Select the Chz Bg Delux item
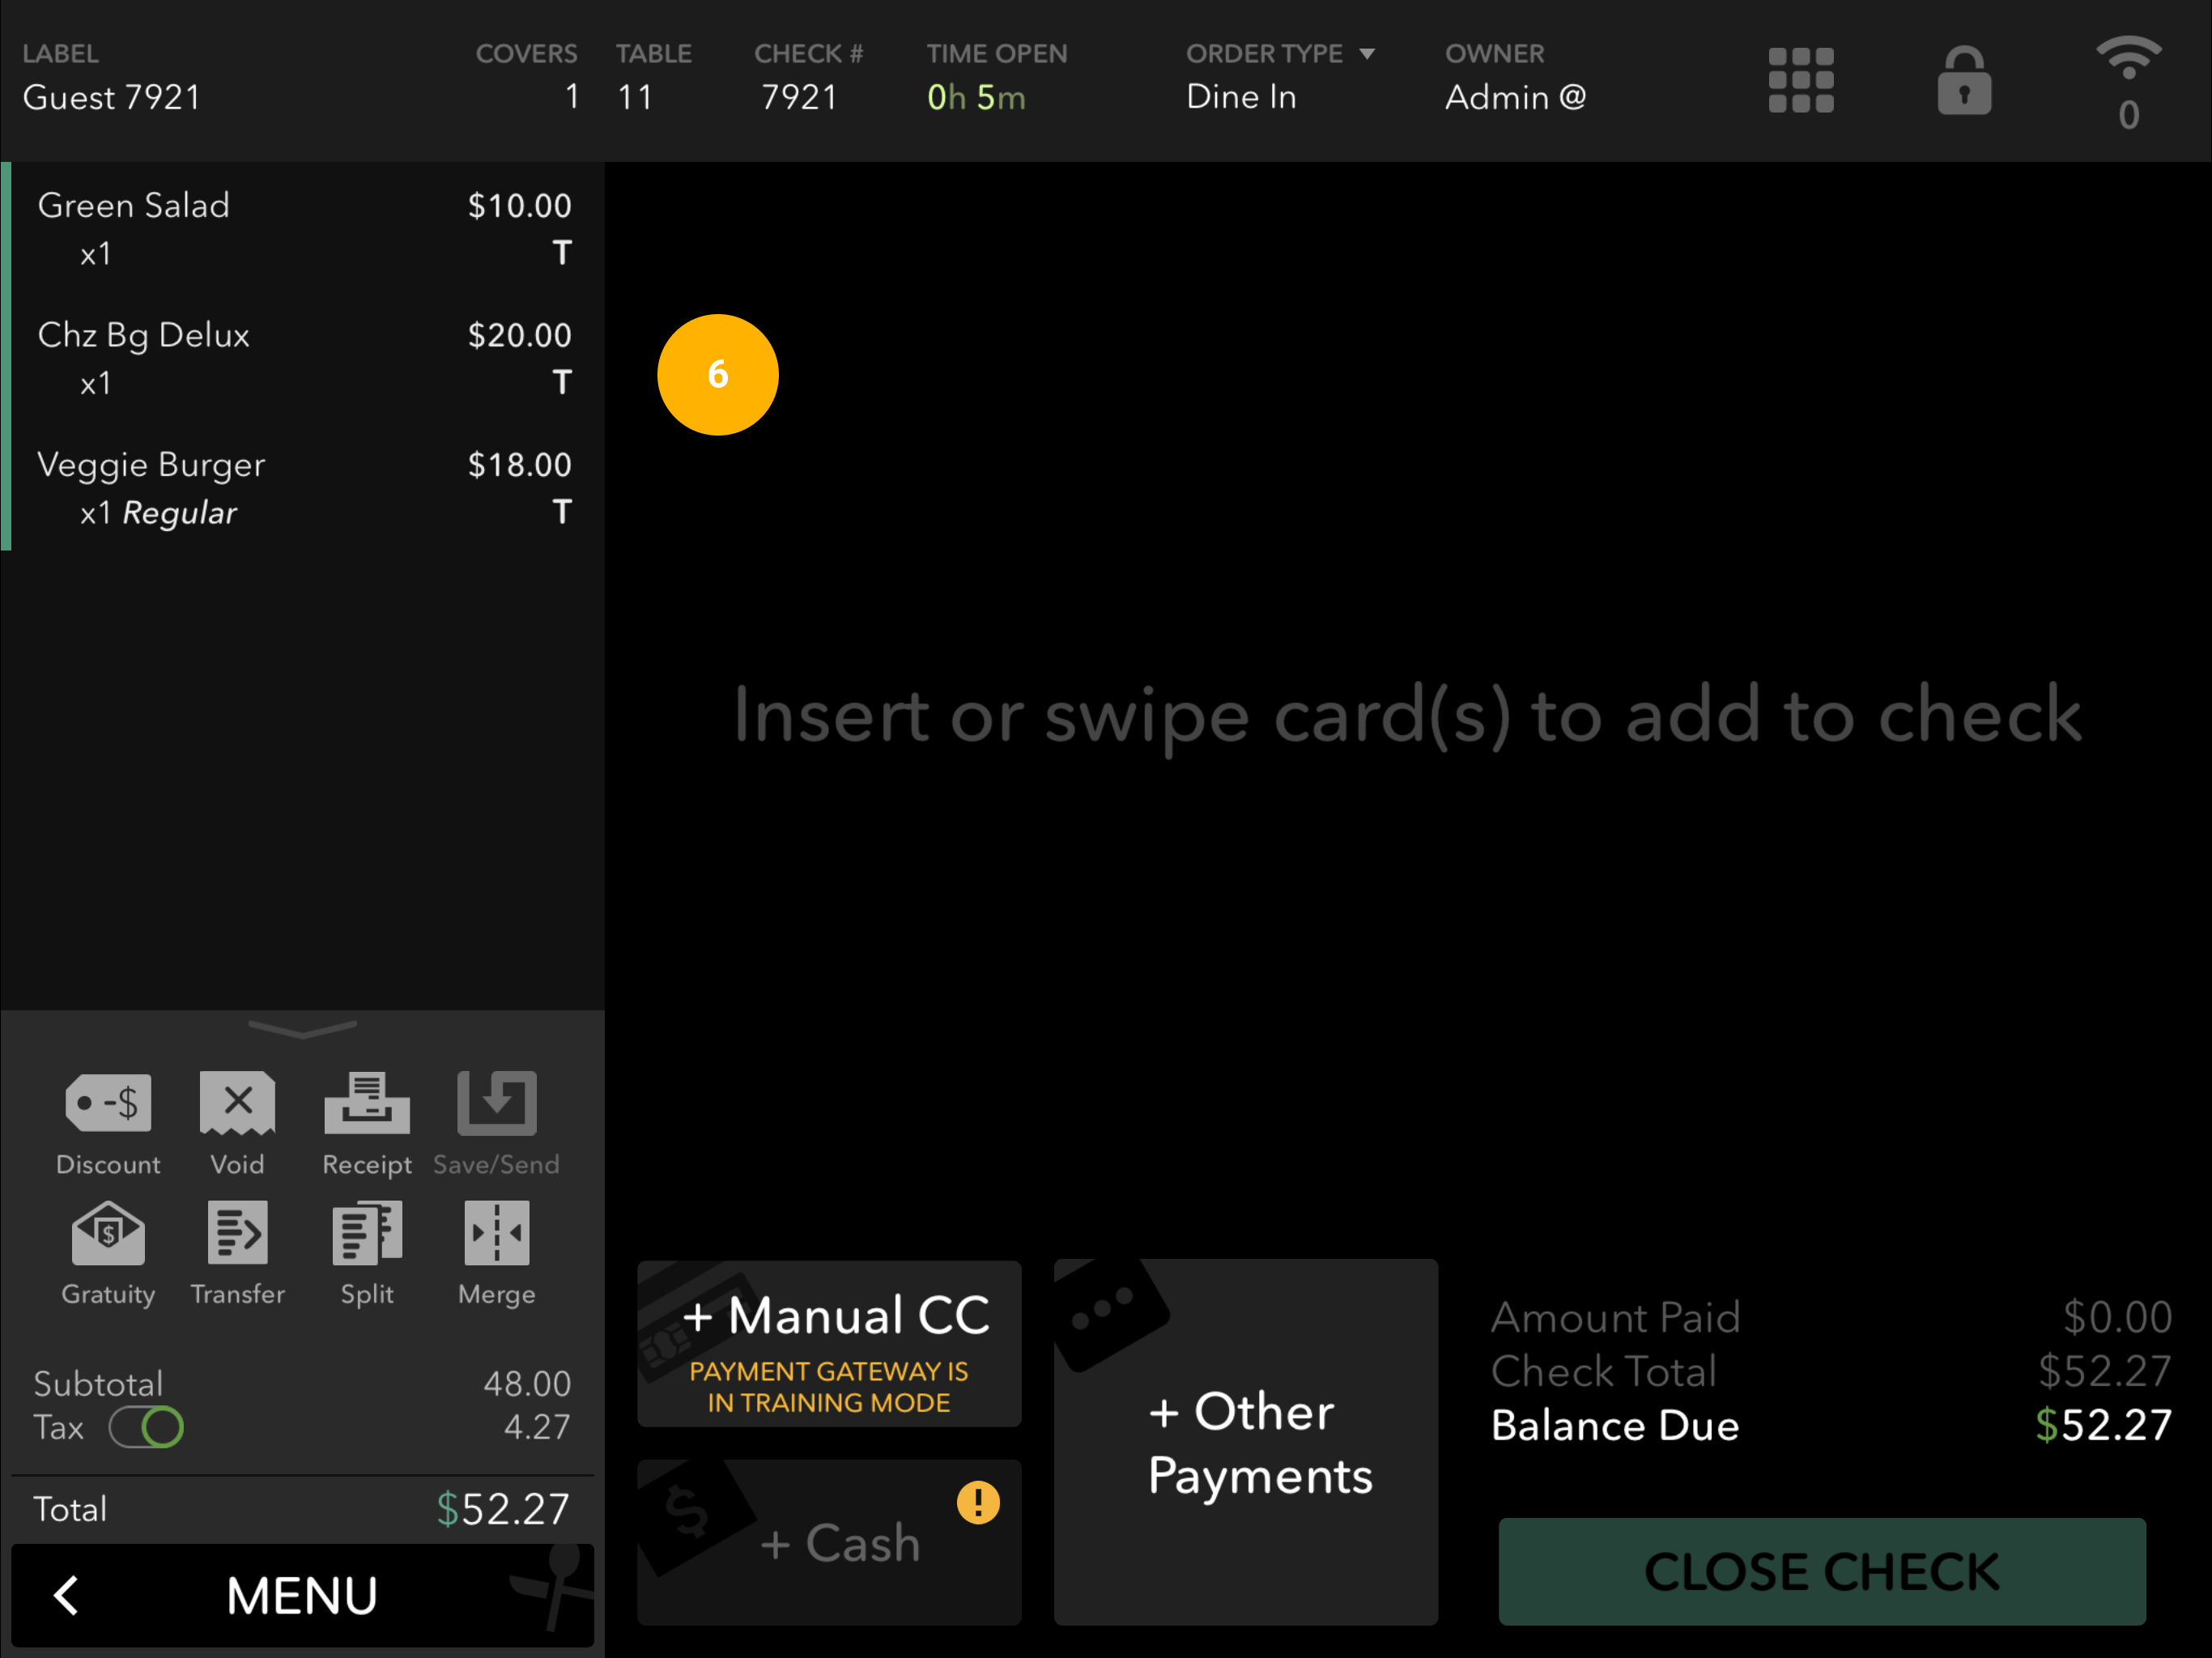Image resolution: width=2212 pixels, height=1658 pixels. tap(304, 358)
